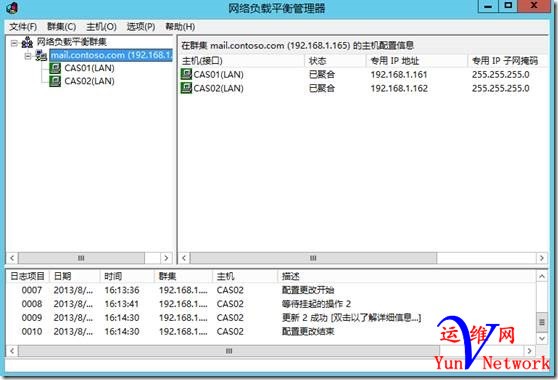Viewport: 558px width, 380px height.
Task: Select log entry 0010
Action: click(x=271, y=332)
